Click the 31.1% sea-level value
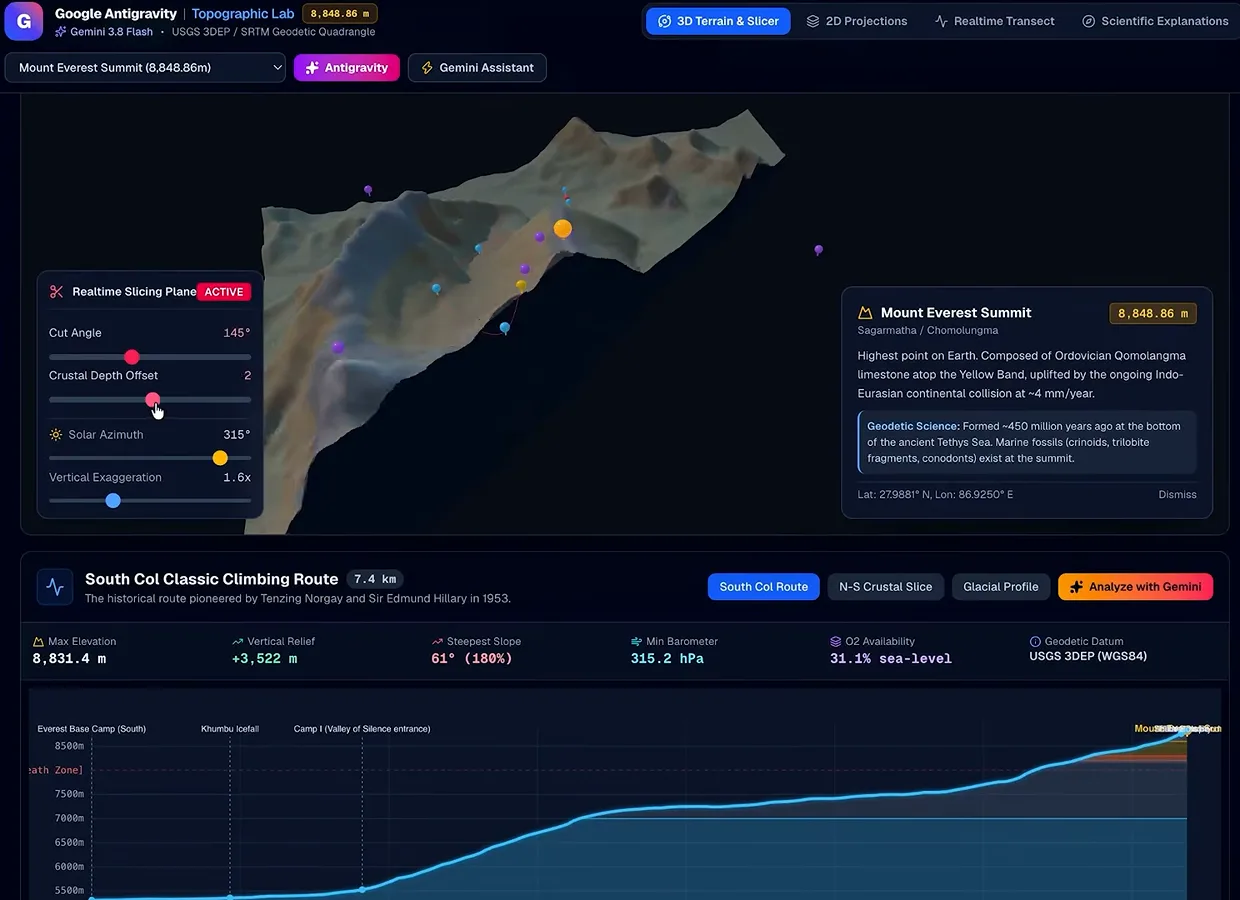The image size is (1240, 900). pos(891,659)
